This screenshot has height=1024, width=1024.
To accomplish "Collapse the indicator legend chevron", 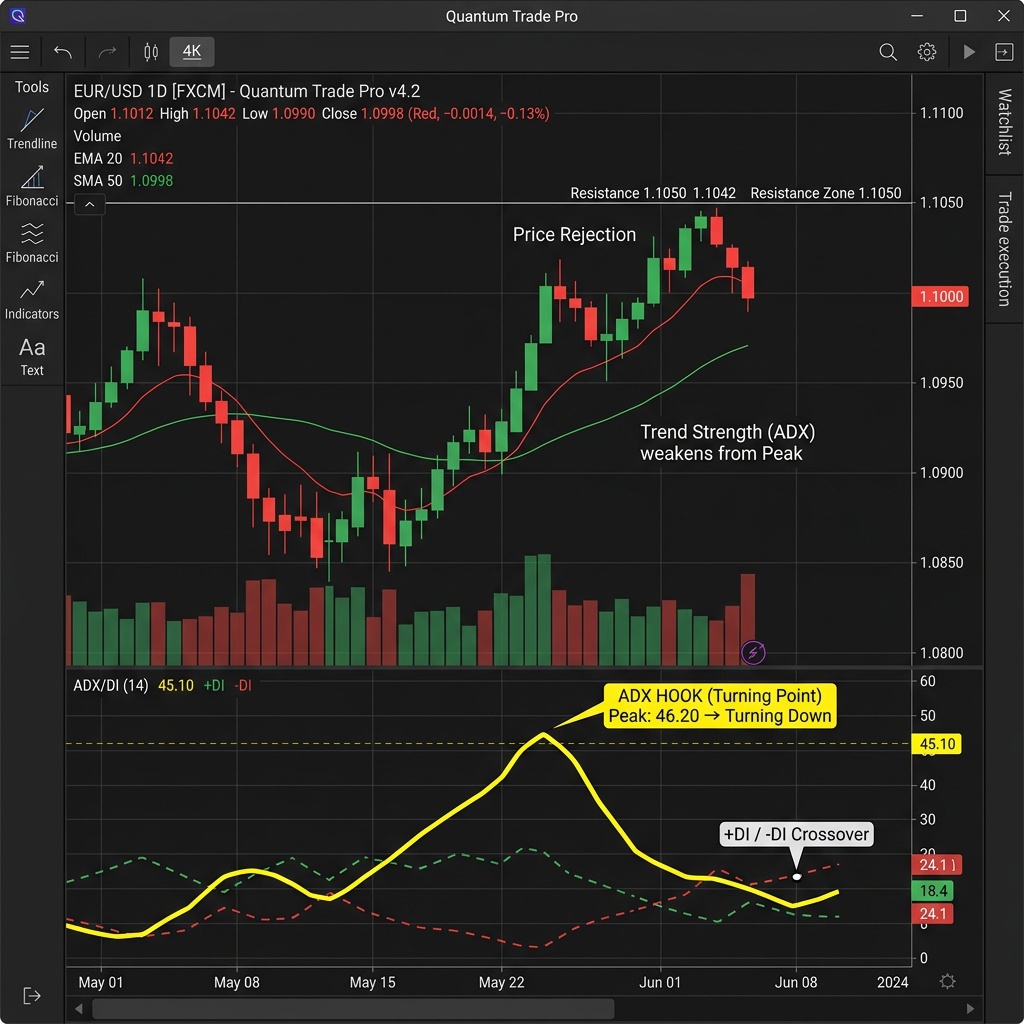I will [x=90, y=204].
